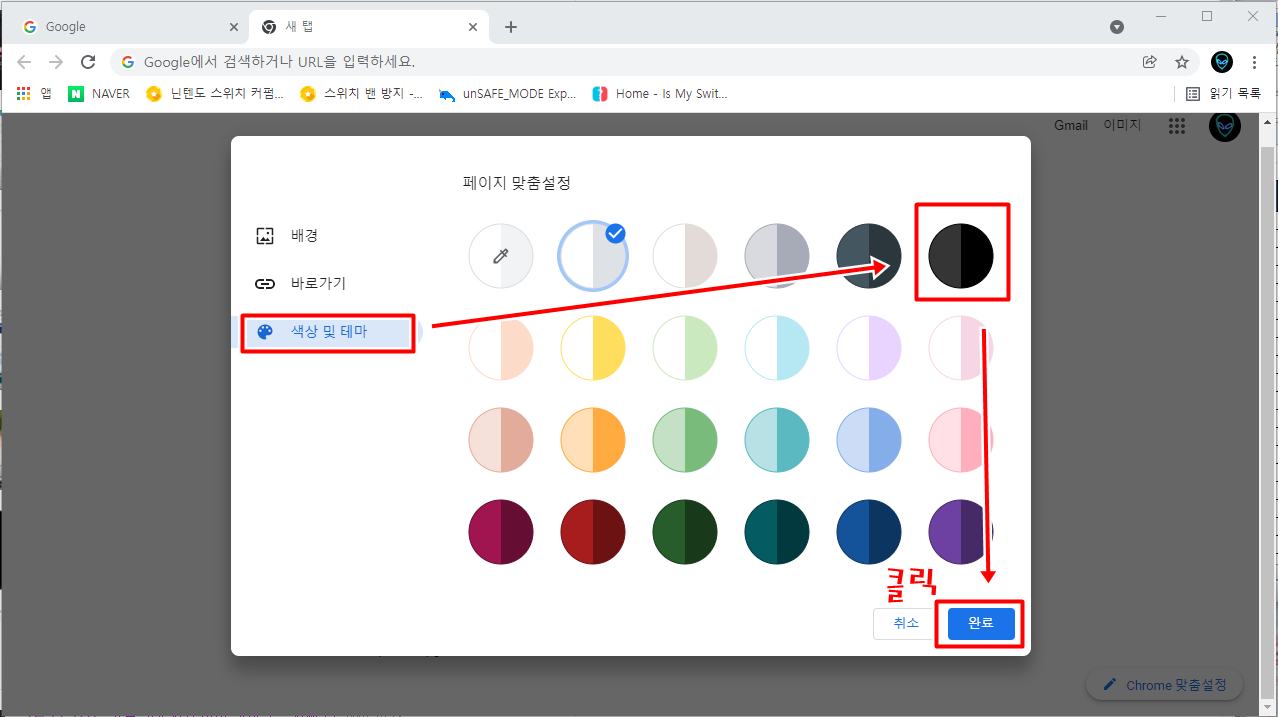Viewport: 1278px width, 717px height.
Task: Open the 앱 apps shortcut in bookmarks bar
Action: tap(34, 94)
